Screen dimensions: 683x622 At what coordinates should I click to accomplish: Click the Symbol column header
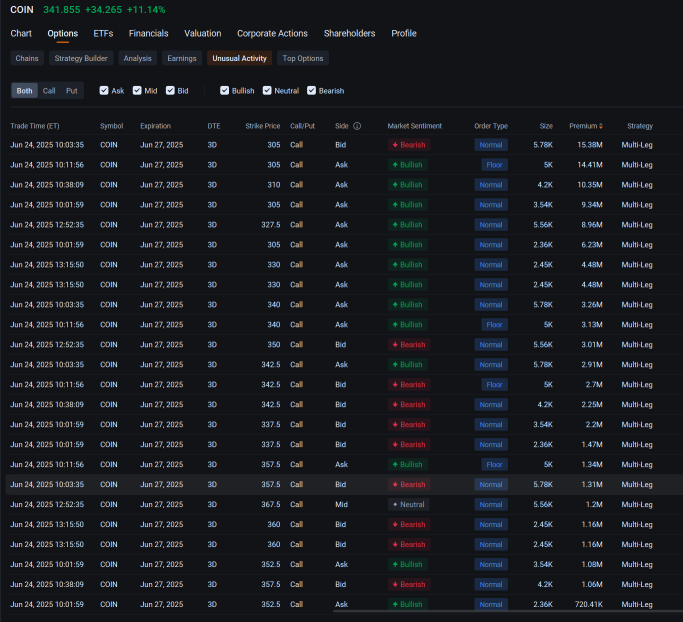pos(112,126)
